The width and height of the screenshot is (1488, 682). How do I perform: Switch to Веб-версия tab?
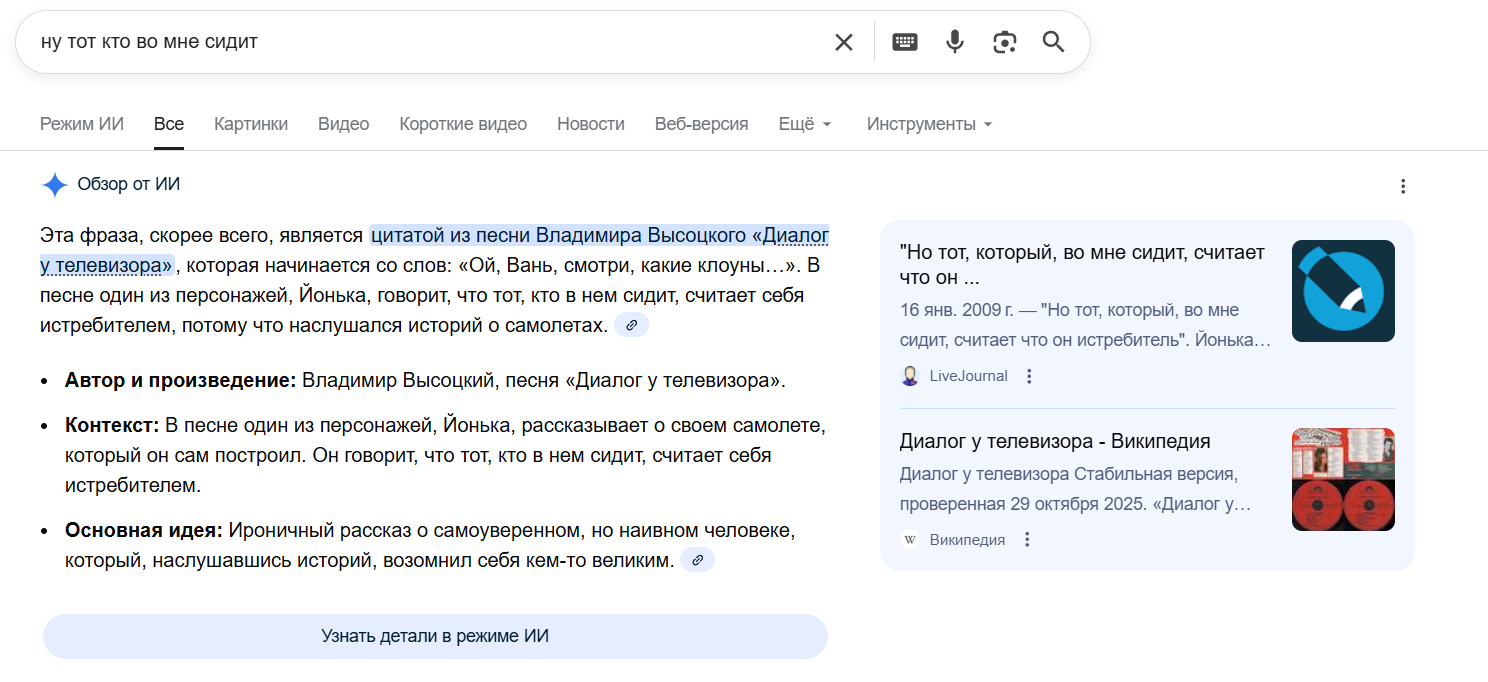tap(702, 124)
